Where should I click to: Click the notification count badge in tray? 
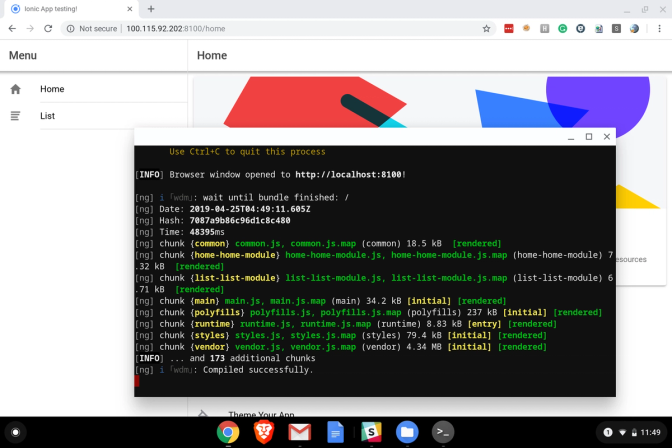pos(608,432)
